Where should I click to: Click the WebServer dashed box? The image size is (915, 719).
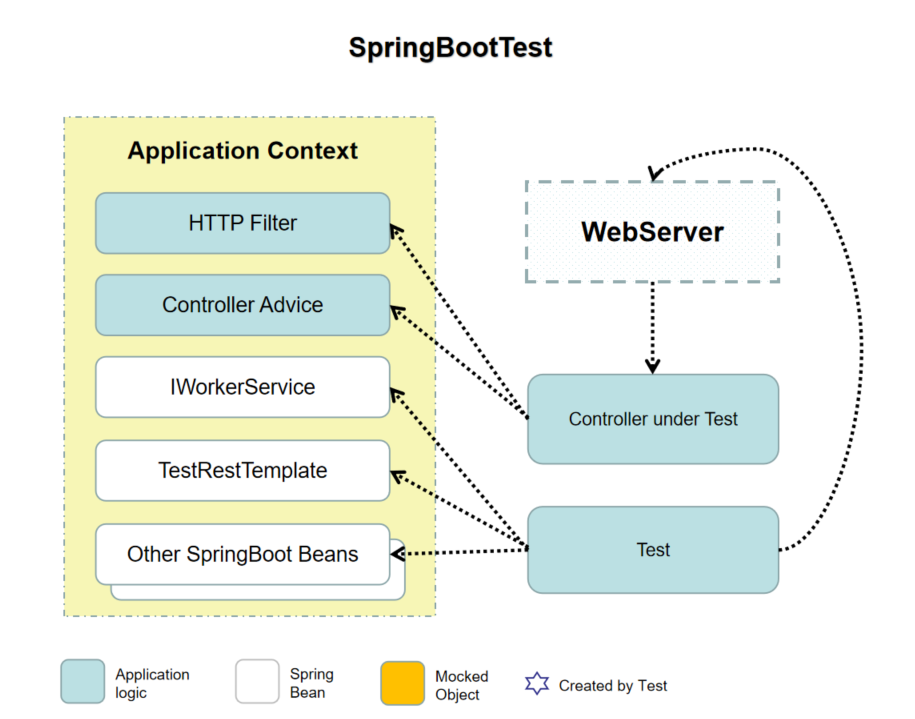[x=652, y=232]
